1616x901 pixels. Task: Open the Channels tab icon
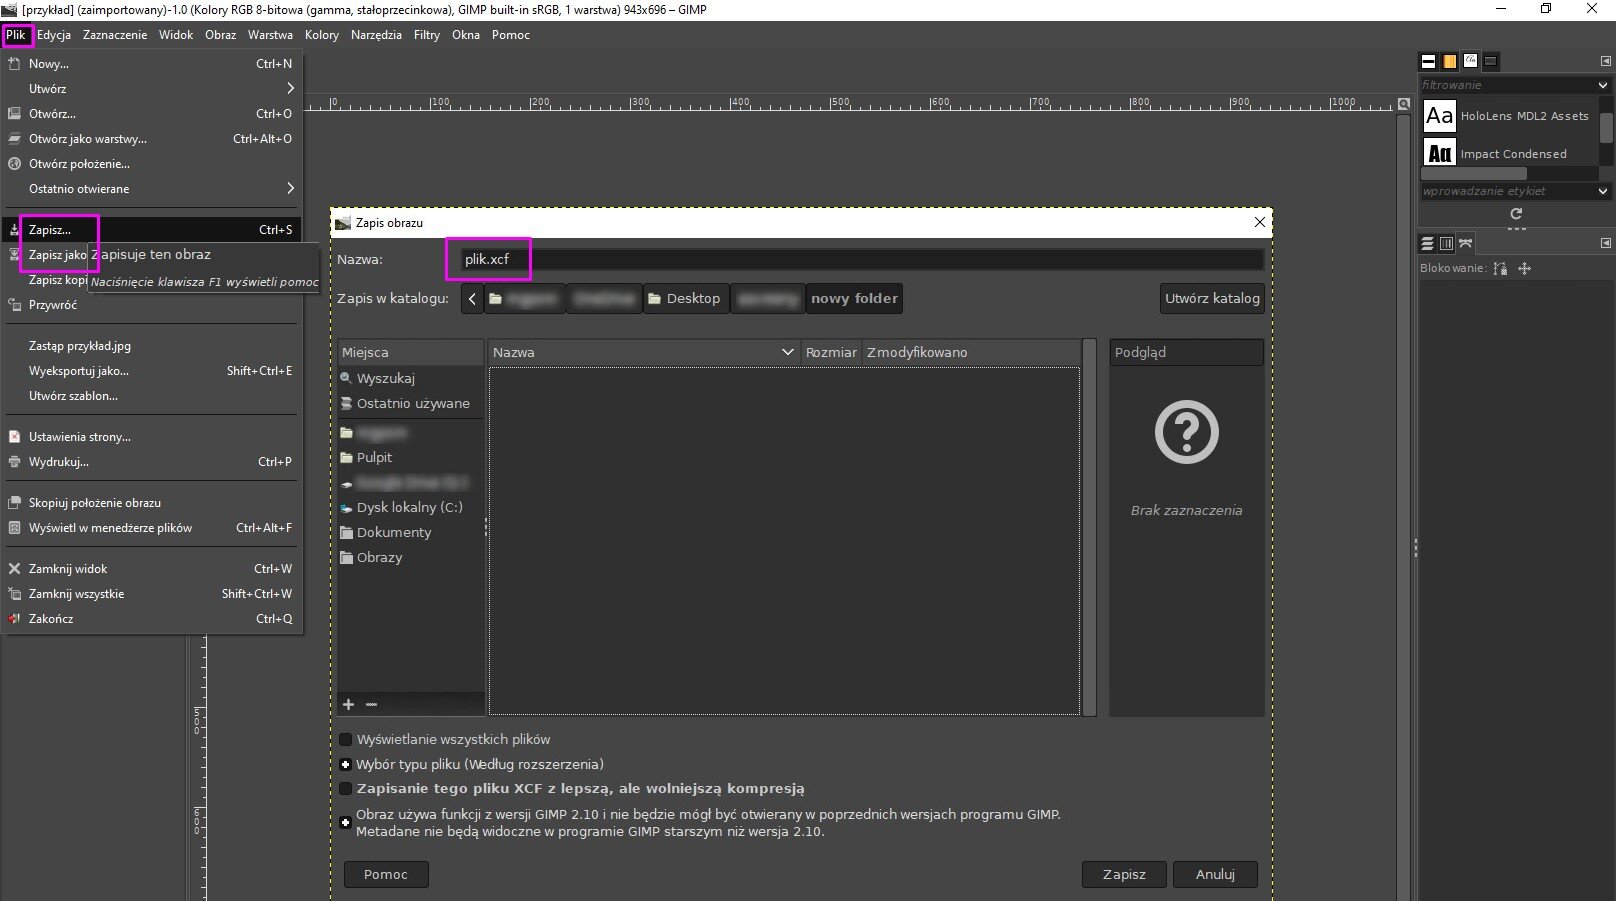1446,243
